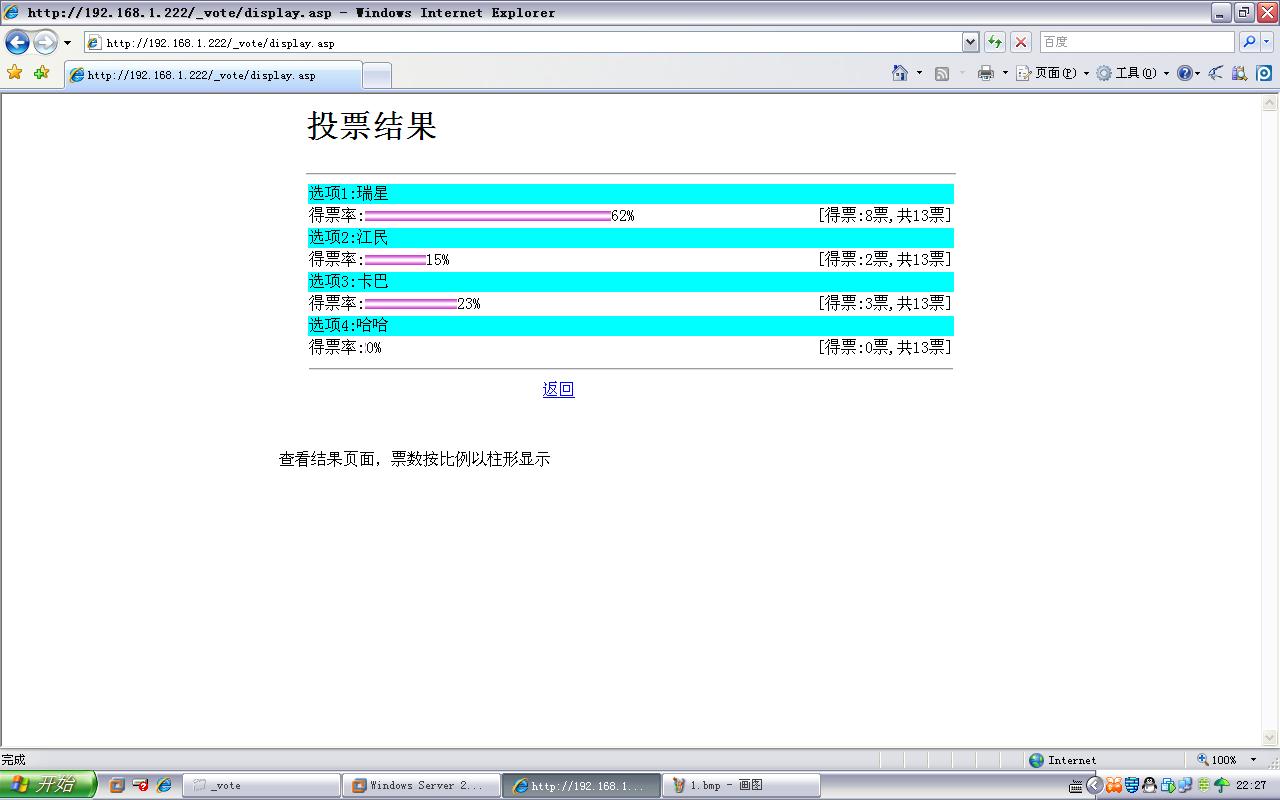Switch to Windows Server 2... taskbar window

pos(421,785)
